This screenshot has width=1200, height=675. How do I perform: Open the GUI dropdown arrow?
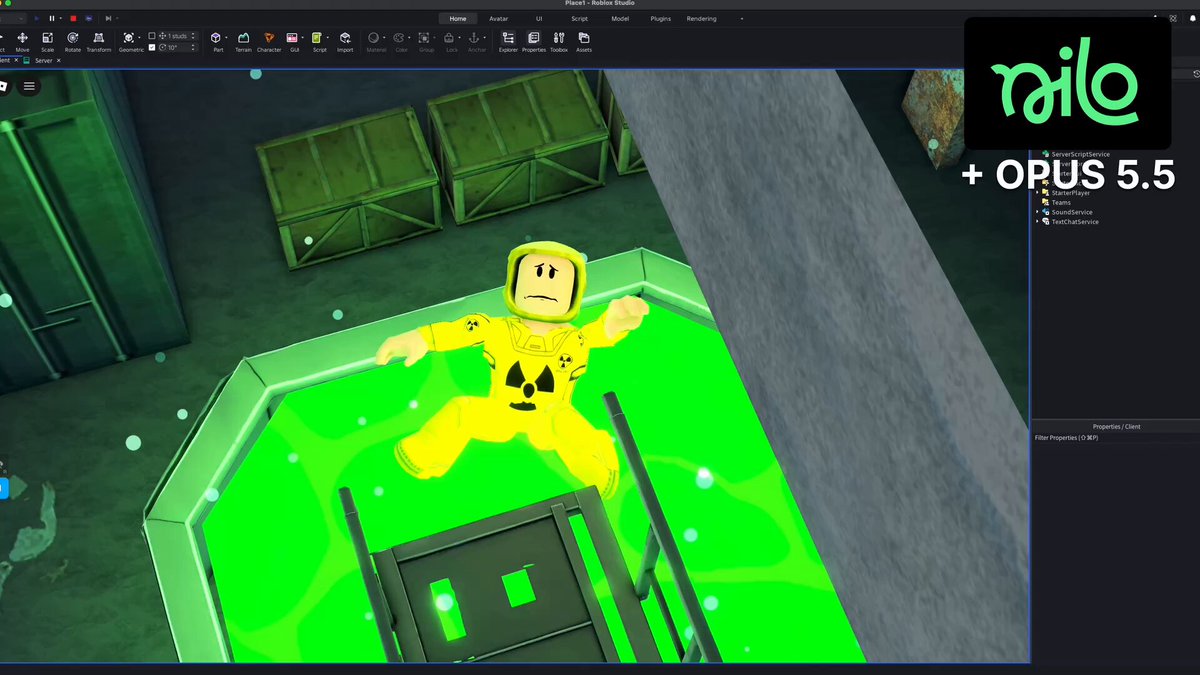pyautogui.click(x=304, y=38)
